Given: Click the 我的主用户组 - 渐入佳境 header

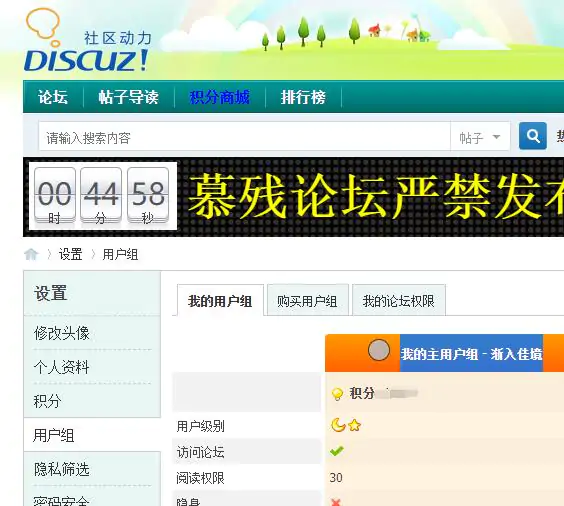Looking at the screenshot, I should coord(471,354).
